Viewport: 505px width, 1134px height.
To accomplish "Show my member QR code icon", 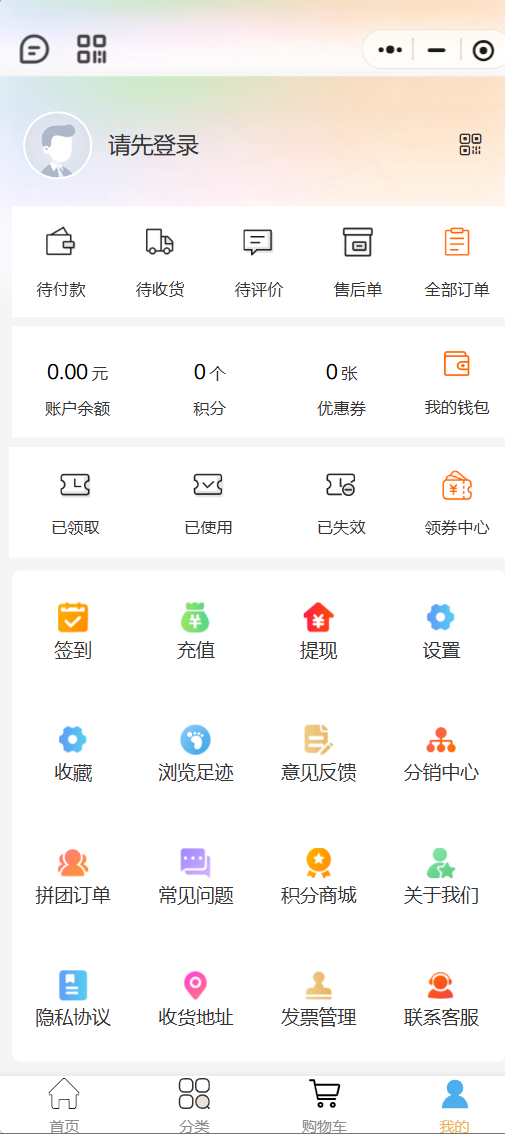I will pos(470,145).
